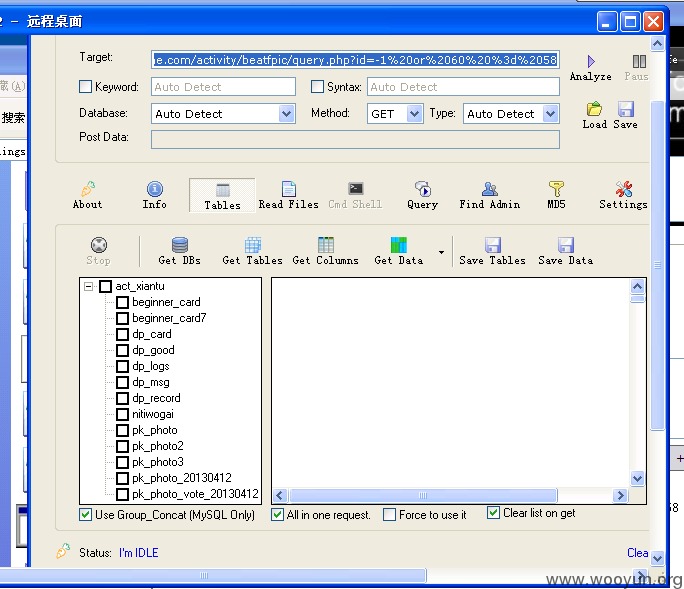Viewport: 684px width, 589px height.
Task: Select the nitiwogai table name
Action: pyautogui.click(x=153, y=414)
